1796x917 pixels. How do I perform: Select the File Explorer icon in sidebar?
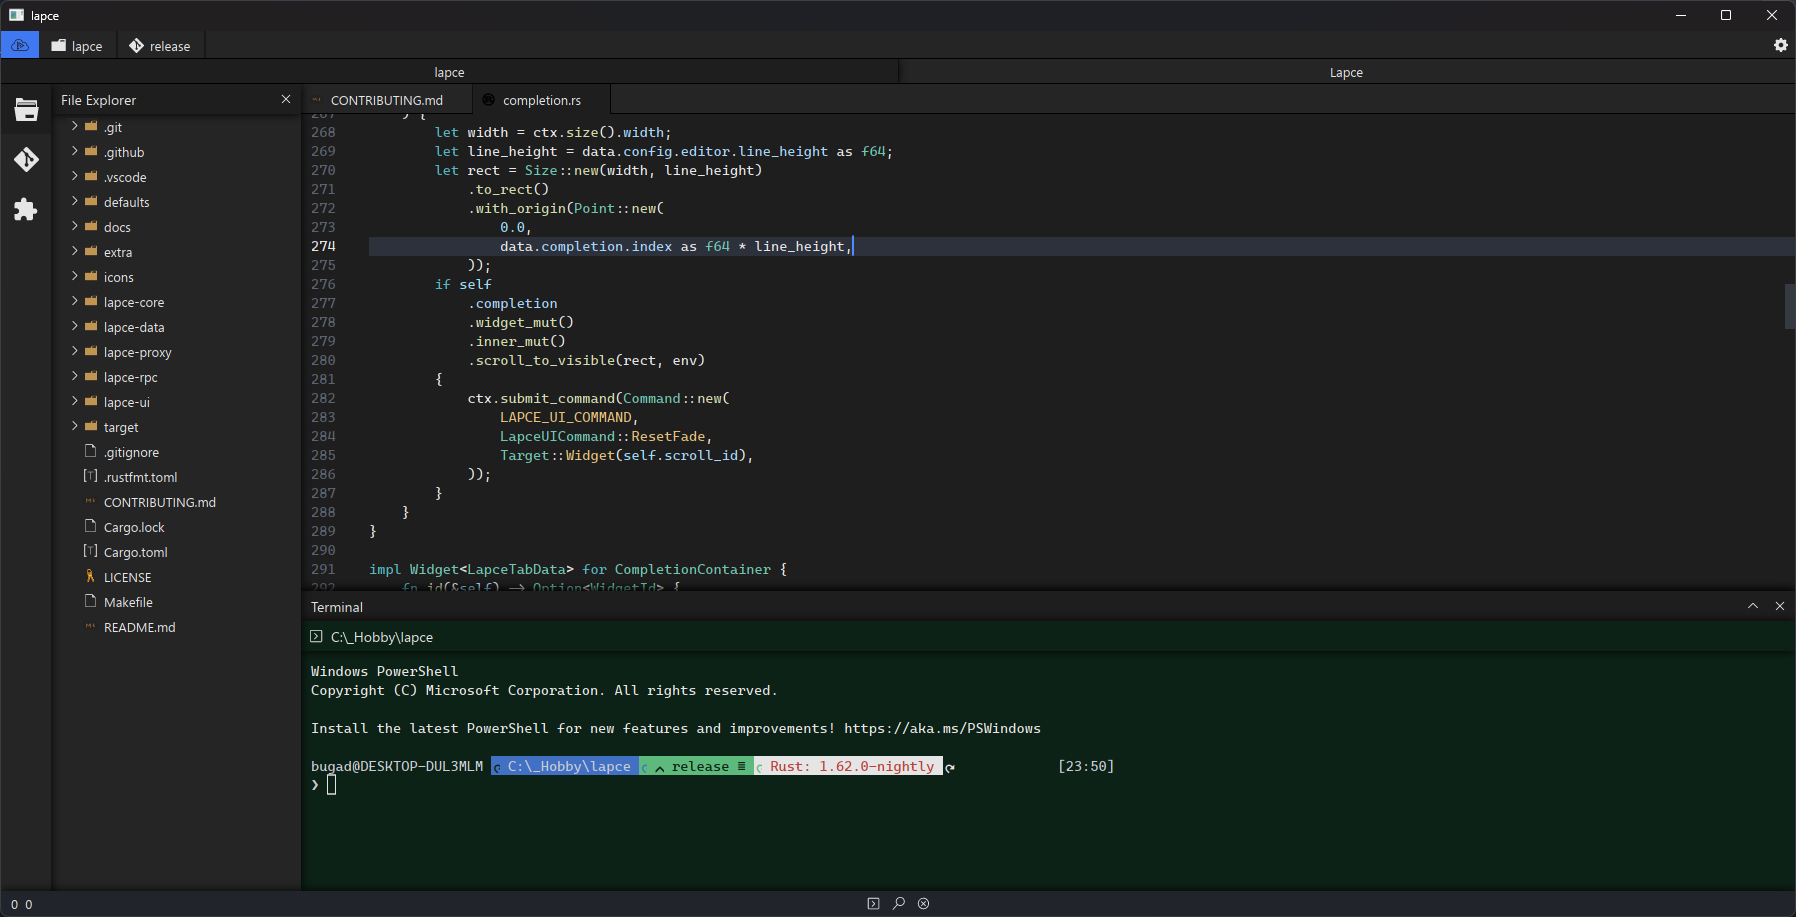26,110
